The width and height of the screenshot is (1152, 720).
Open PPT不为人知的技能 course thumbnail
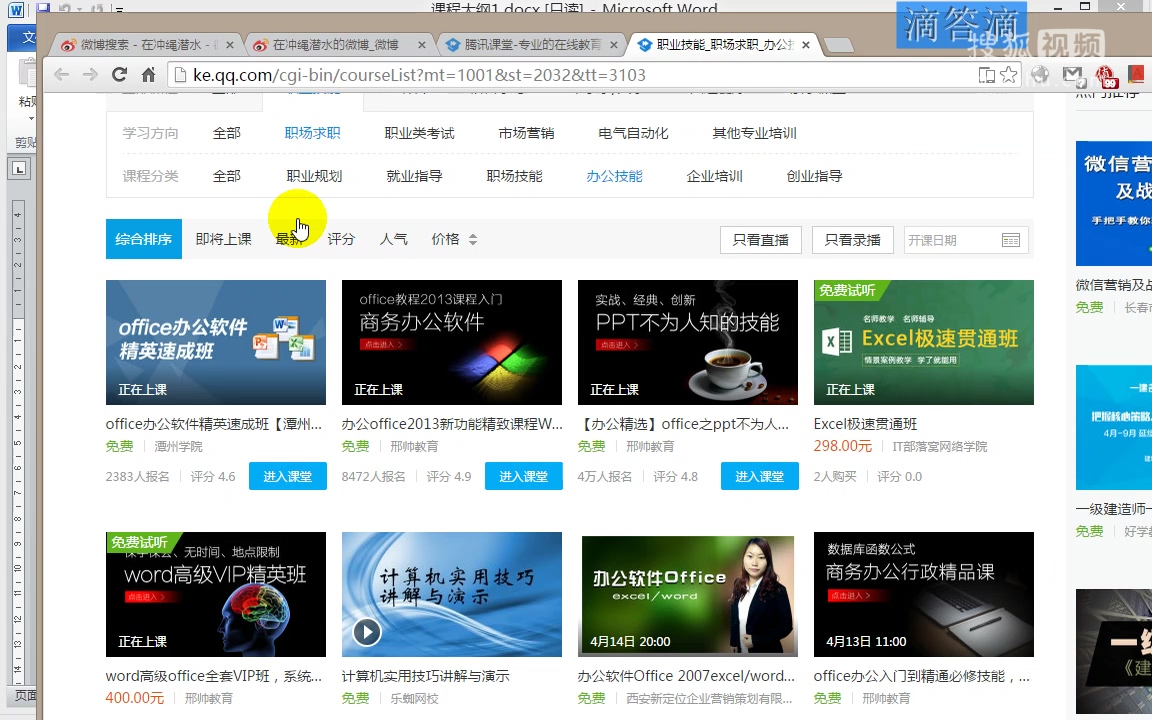click(x=687, y=342)
